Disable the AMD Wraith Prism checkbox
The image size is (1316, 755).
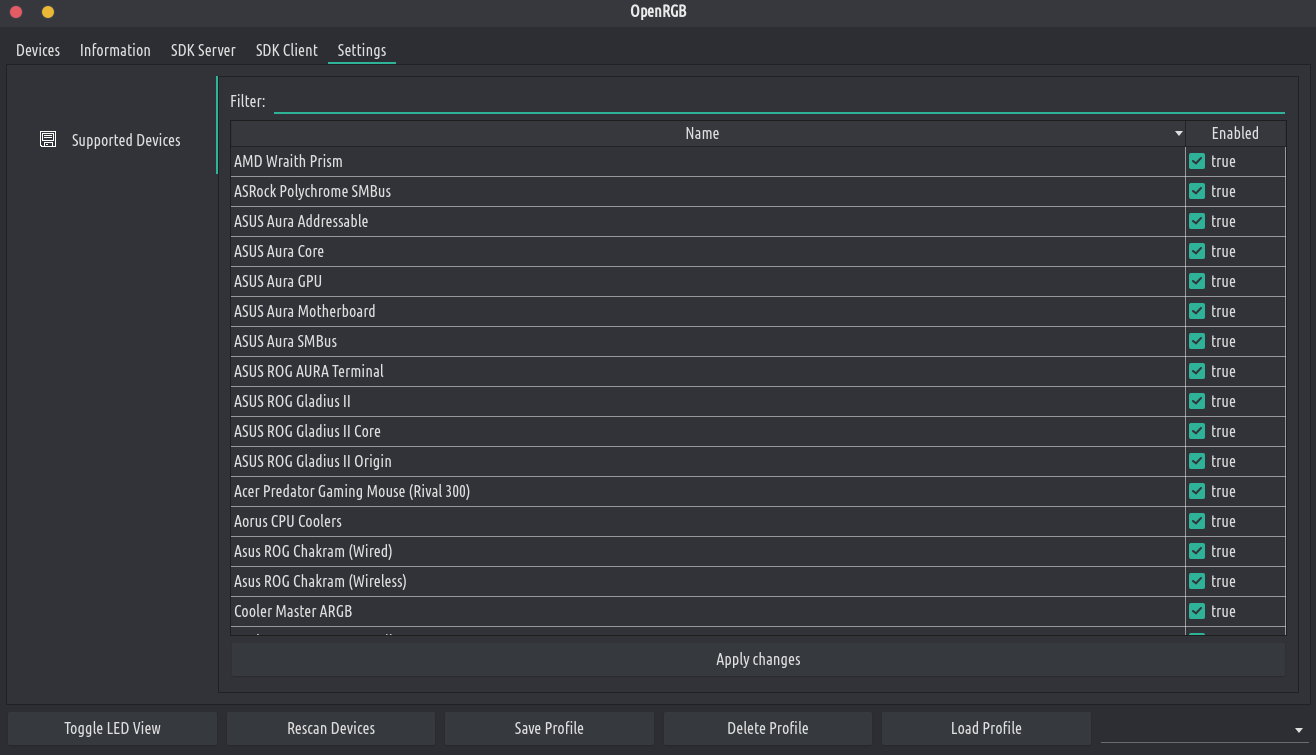(1197, 161)
